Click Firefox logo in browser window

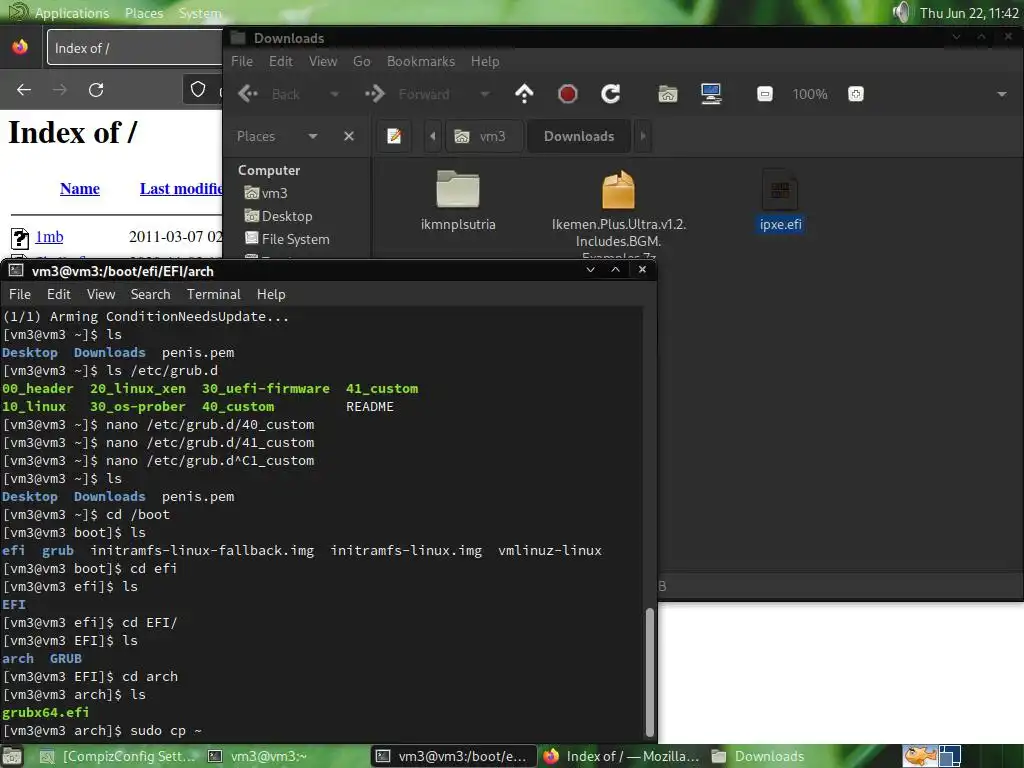20,48
